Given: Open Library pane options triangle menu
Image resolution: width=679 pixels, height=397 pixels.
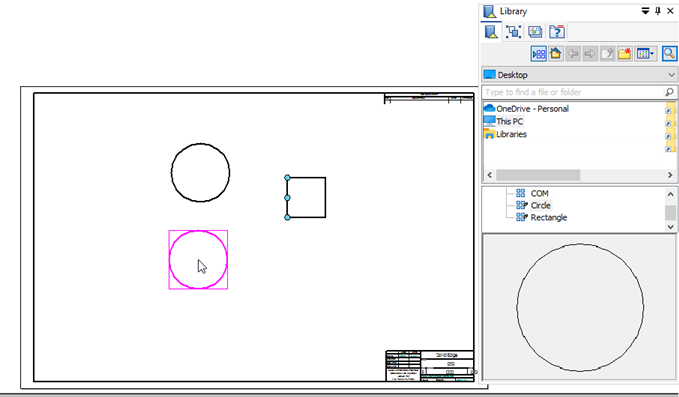Looking at the screenshot, I should [x=645, y=11].
